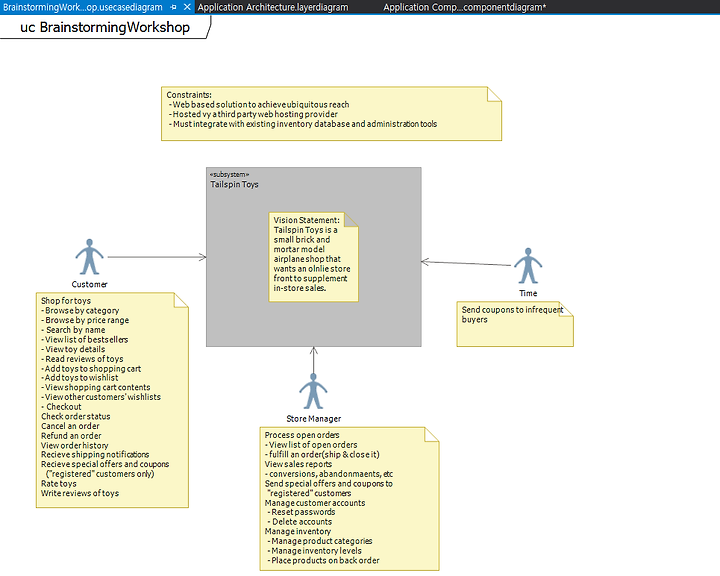Click the Customer actor label

pos(89,284)
